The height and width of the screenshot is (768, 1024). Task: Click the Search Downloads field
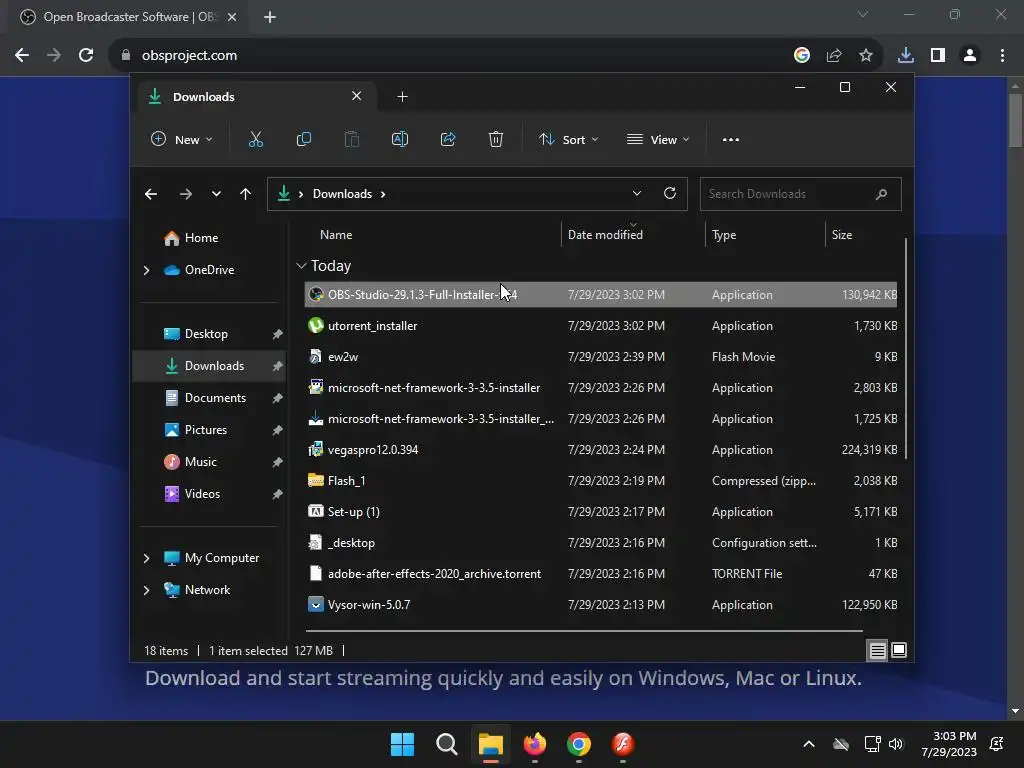[787, 194]
